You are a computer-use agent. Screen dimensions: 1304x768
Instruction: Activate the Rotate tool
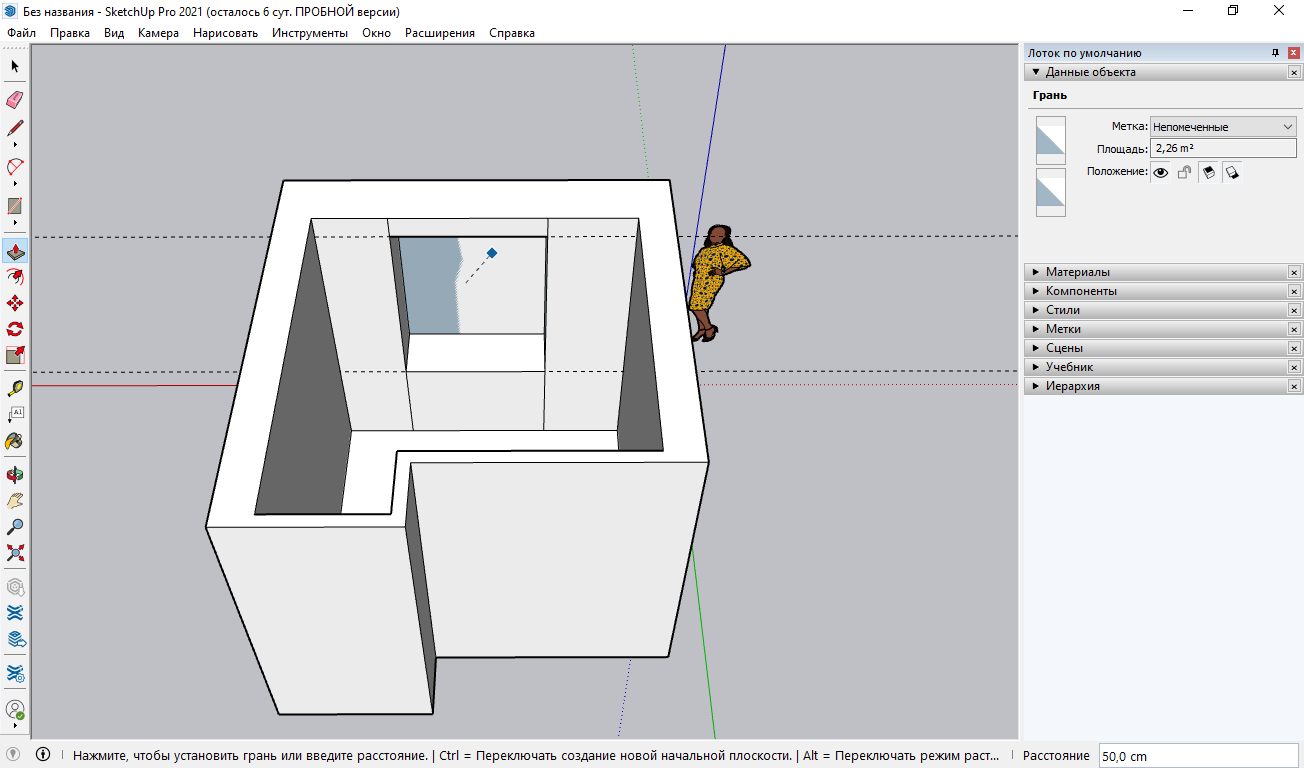click(x=15, y=328)
